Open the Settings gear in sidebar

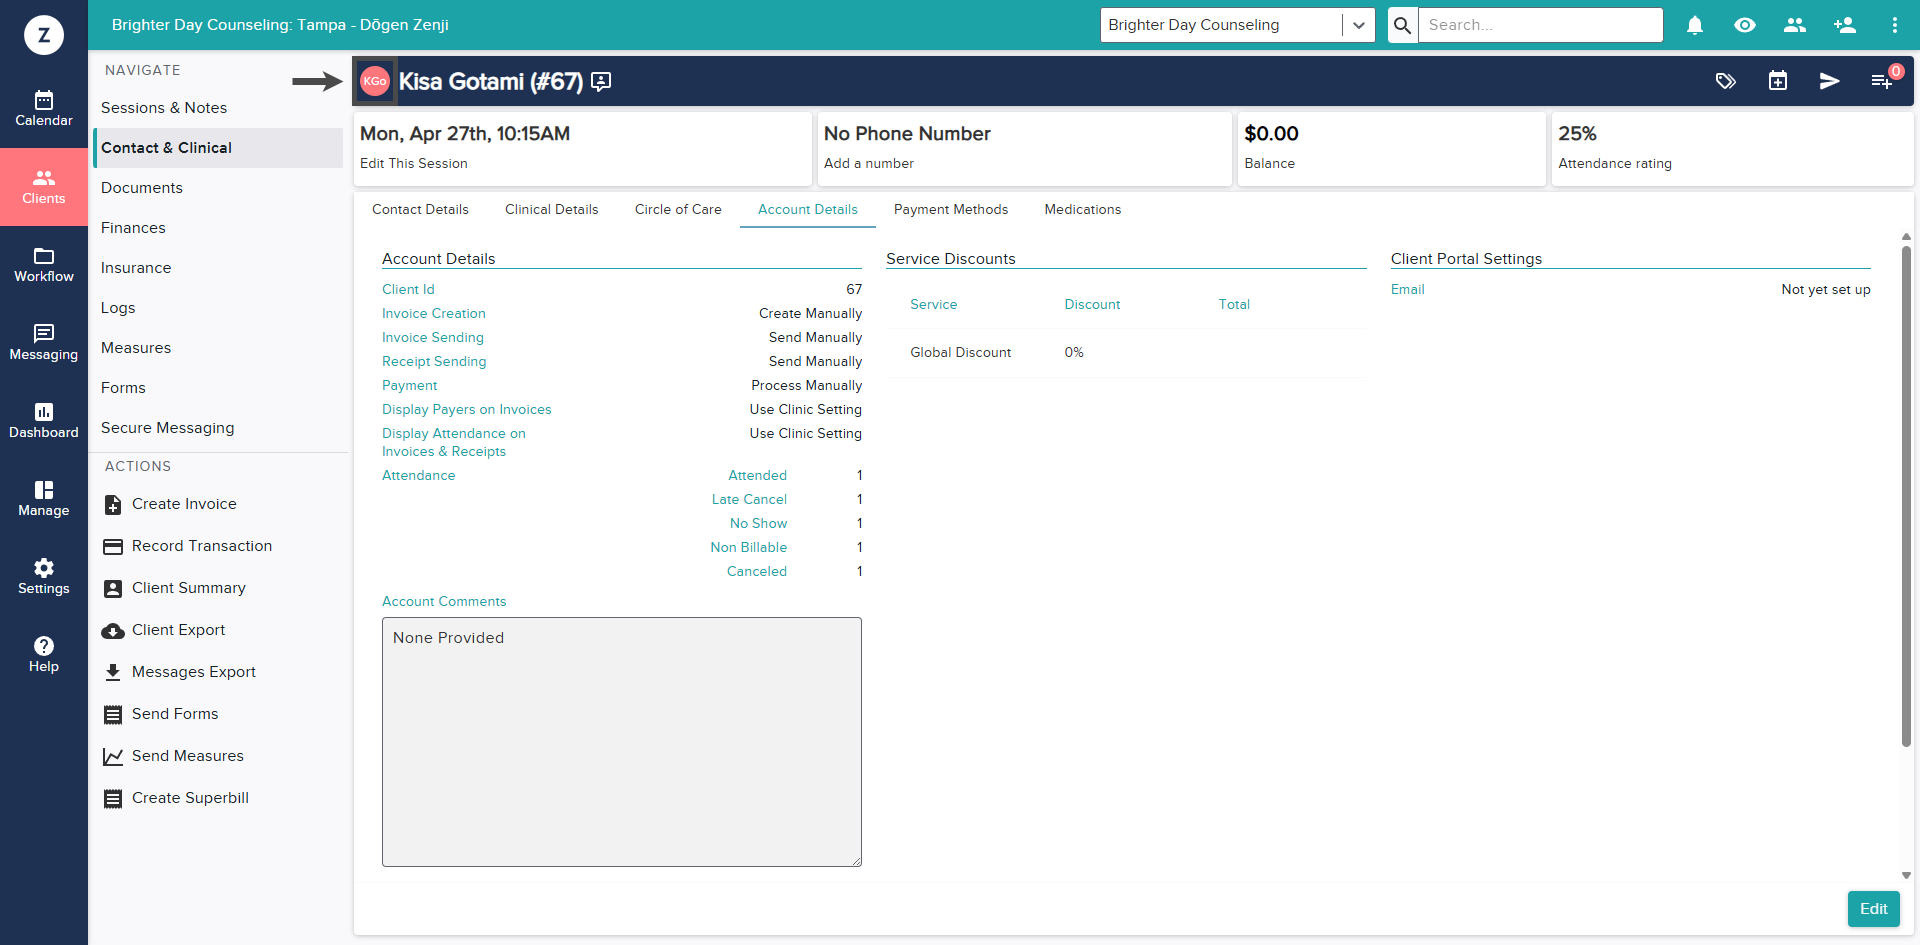(44, 577)
